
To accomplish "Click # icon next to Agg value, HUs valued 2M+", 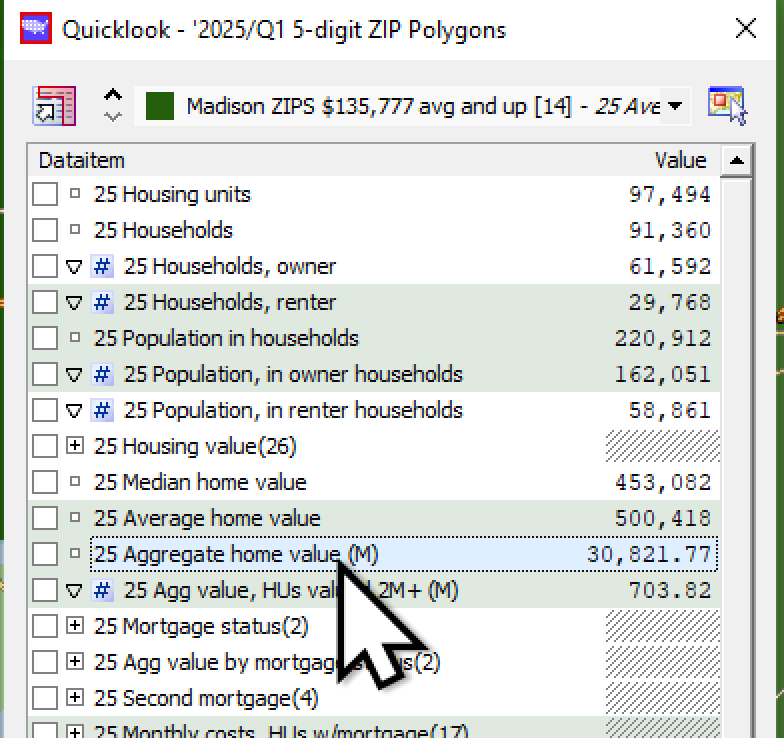I will click(x=102, y=591).
